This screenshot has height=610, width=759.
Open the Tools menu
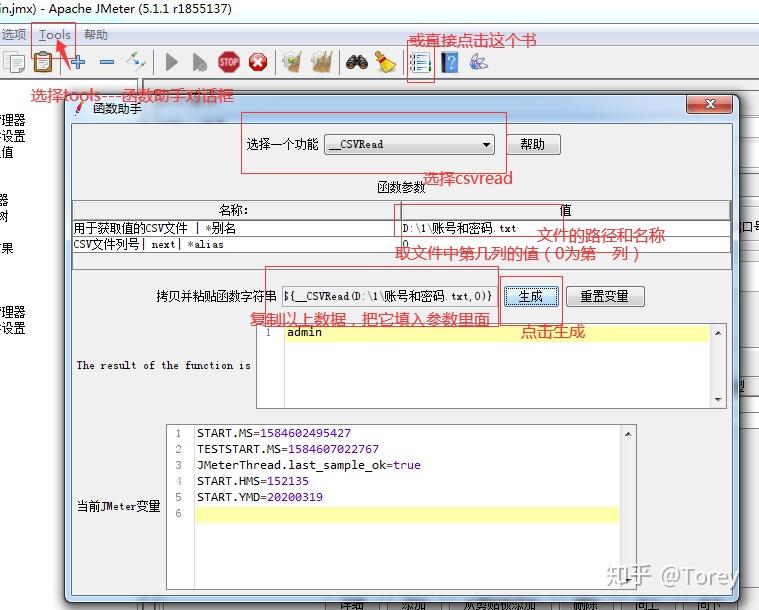(x=55, y=35)
